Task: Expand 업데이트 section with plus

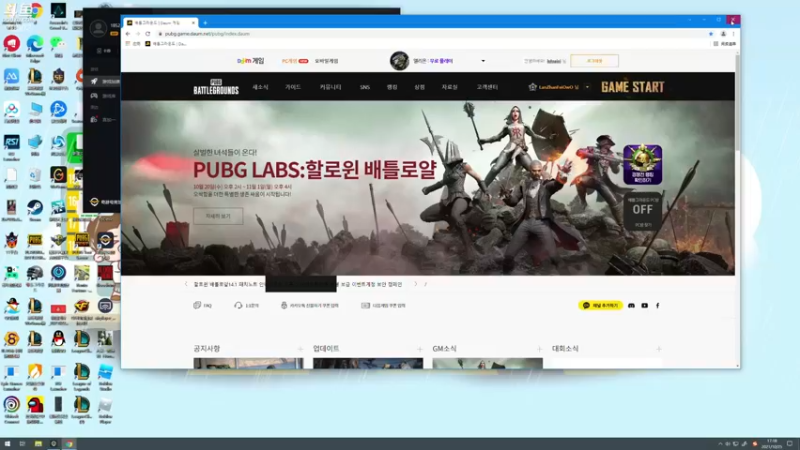Action: coord(419,349)
